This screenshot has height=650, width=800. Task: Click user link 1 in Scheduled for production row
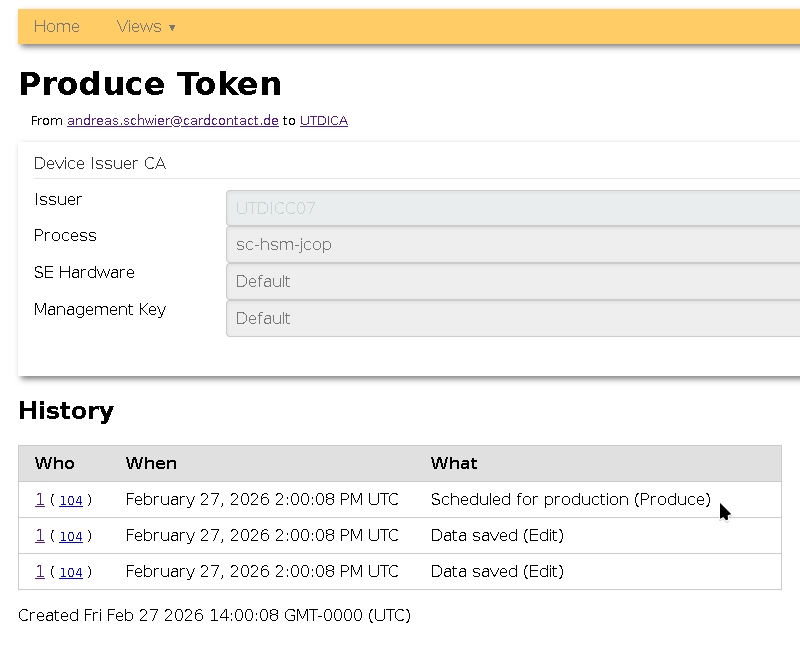pyautogui.click(x=40, y=499)
